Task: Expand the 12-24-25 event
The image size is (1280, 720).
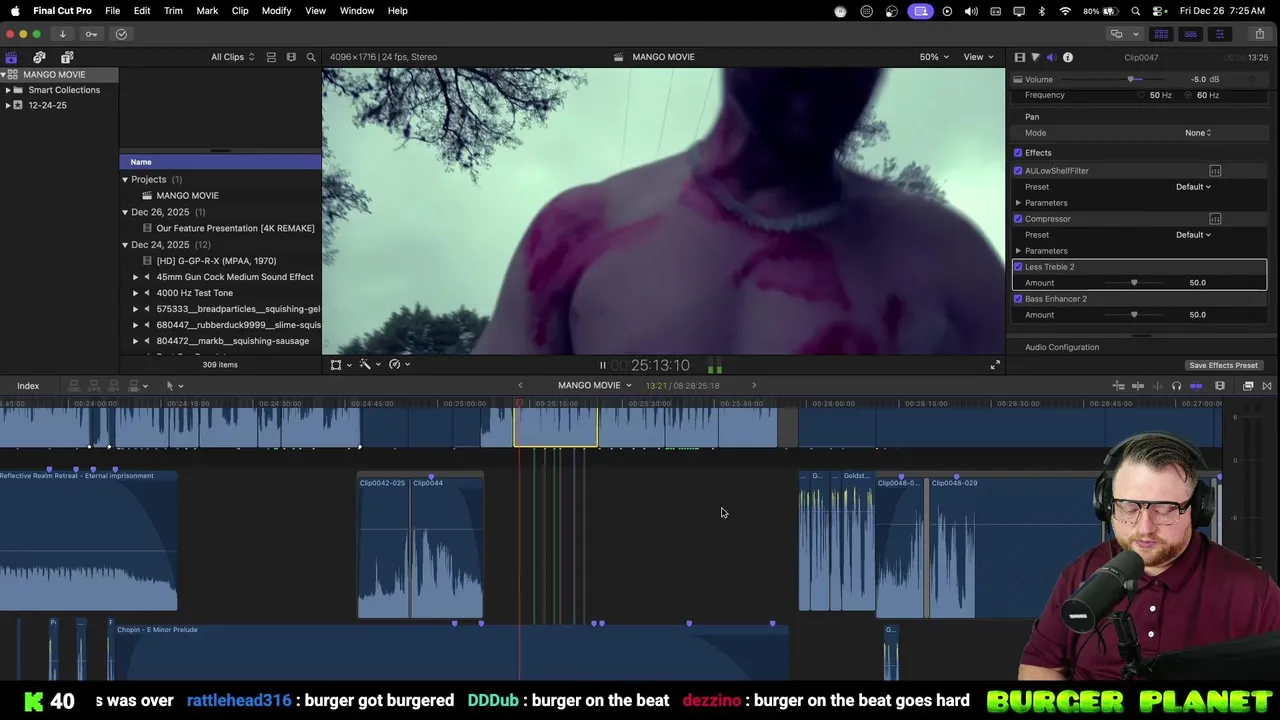Action: (x=8, y=105)
